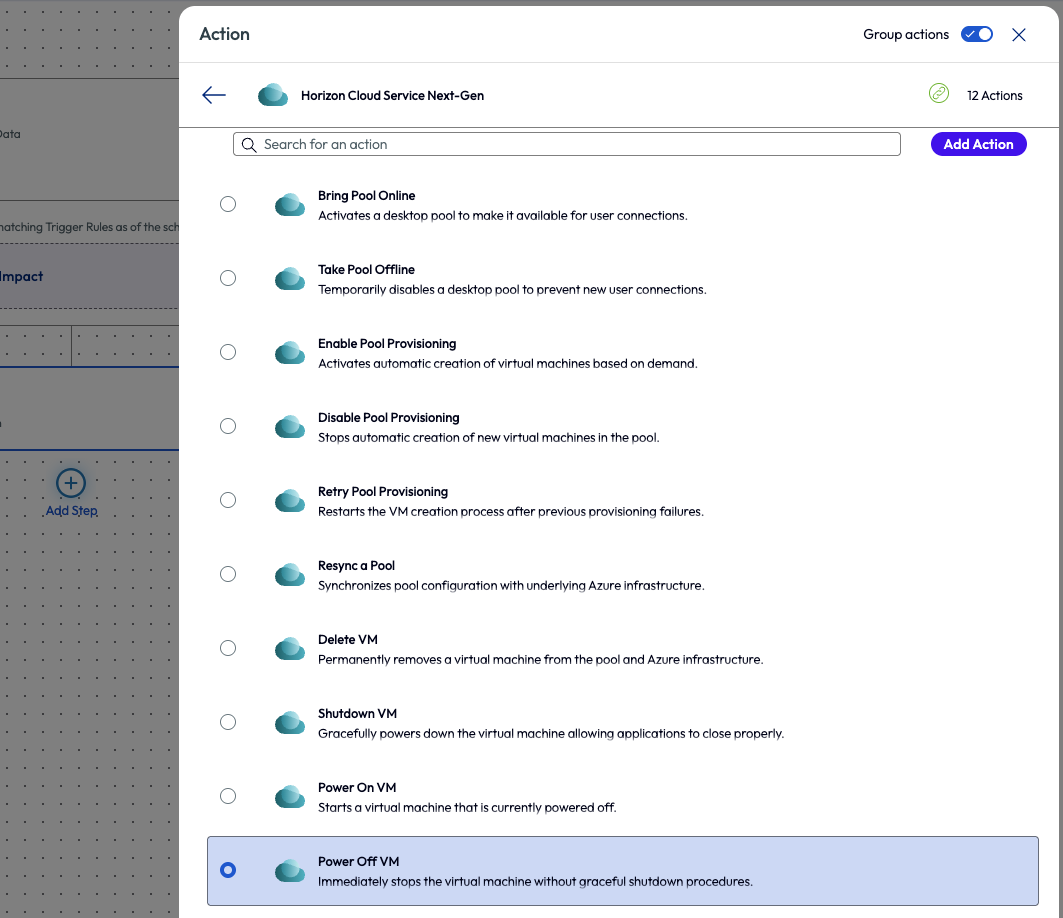This screenshot has width=1063, height=918.
Task: Select the Disable Pool Provisioning radio button
Action: pyautogui.click(x=228, y=426)
